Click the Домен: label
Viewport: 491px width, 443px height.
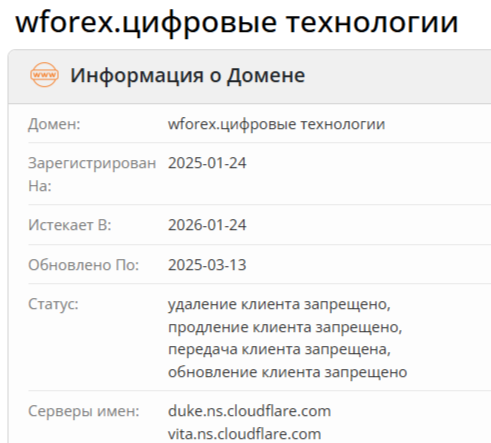(x=54, y=124)
